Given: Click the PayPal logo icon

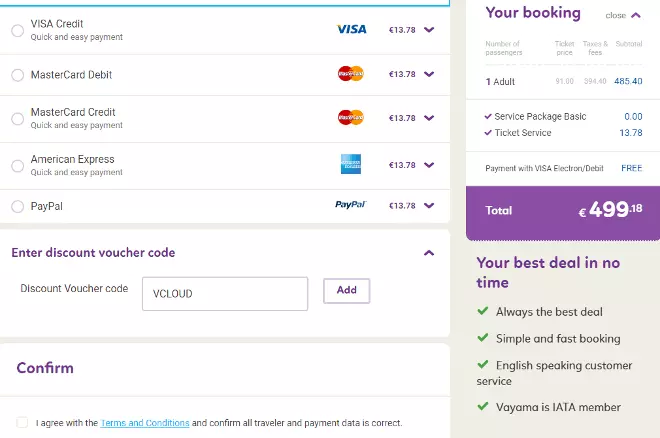Looking at the screenshot, I should coord(351,205).
